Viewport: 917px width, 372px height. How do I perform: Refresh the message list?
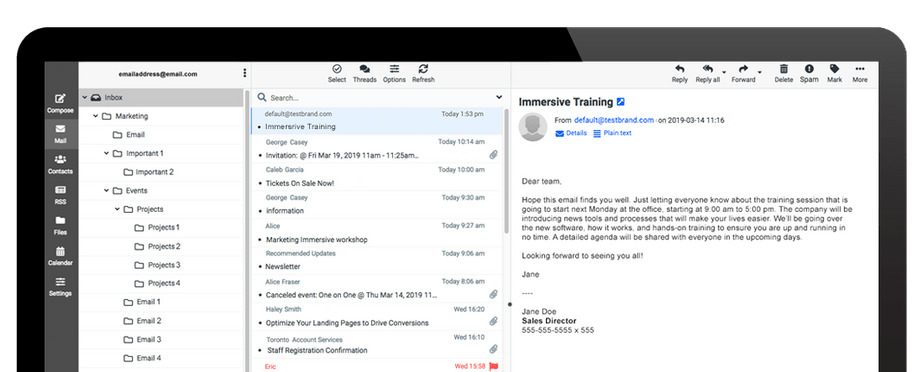point(423,69)
